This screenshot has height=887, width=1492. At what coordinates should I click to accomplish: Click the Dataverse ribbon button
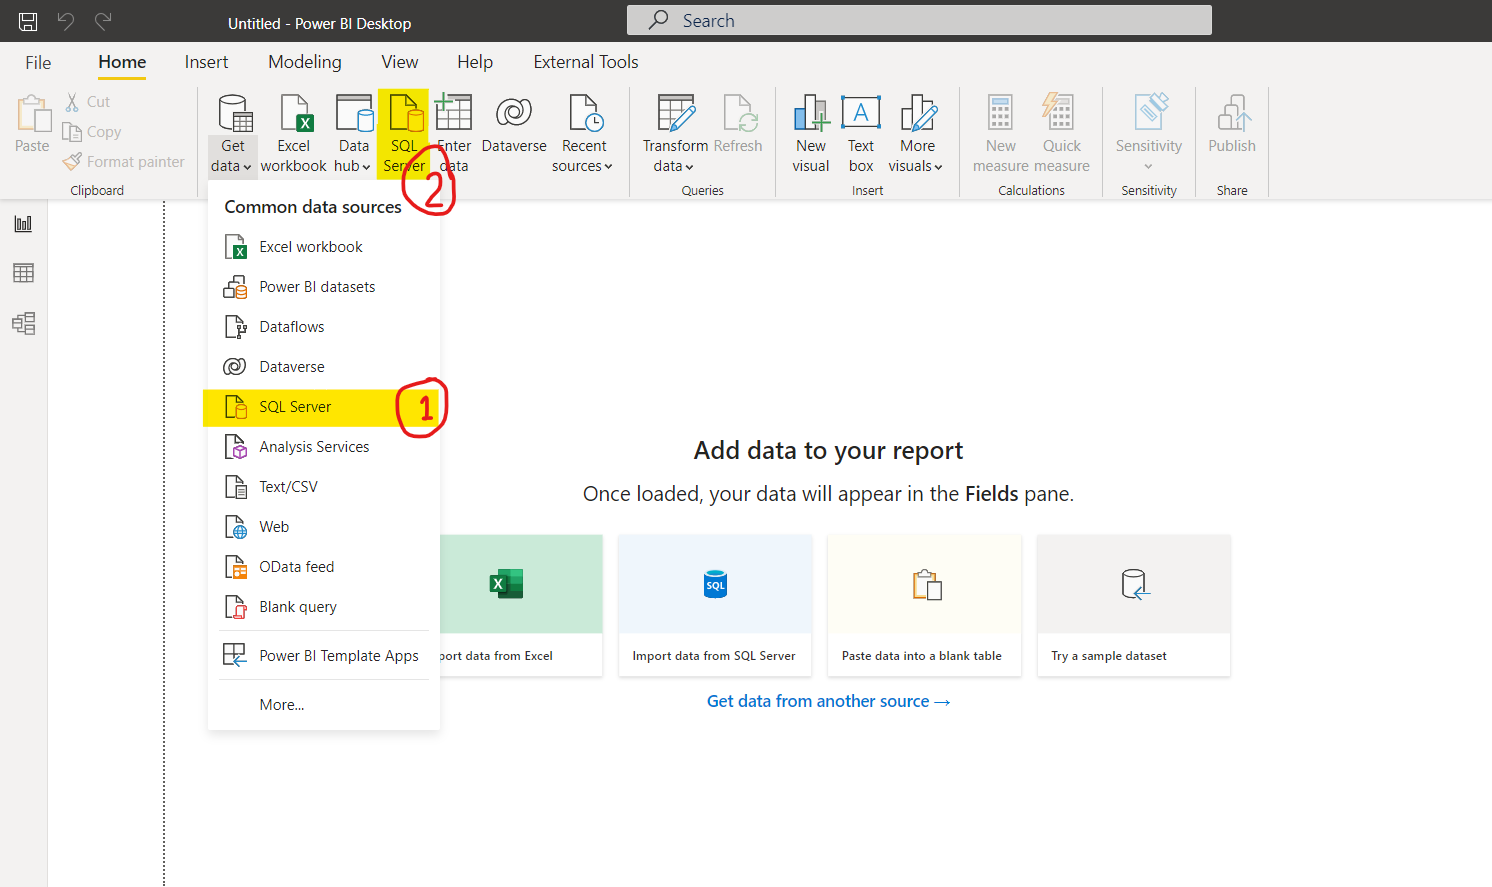click(514, 125)
